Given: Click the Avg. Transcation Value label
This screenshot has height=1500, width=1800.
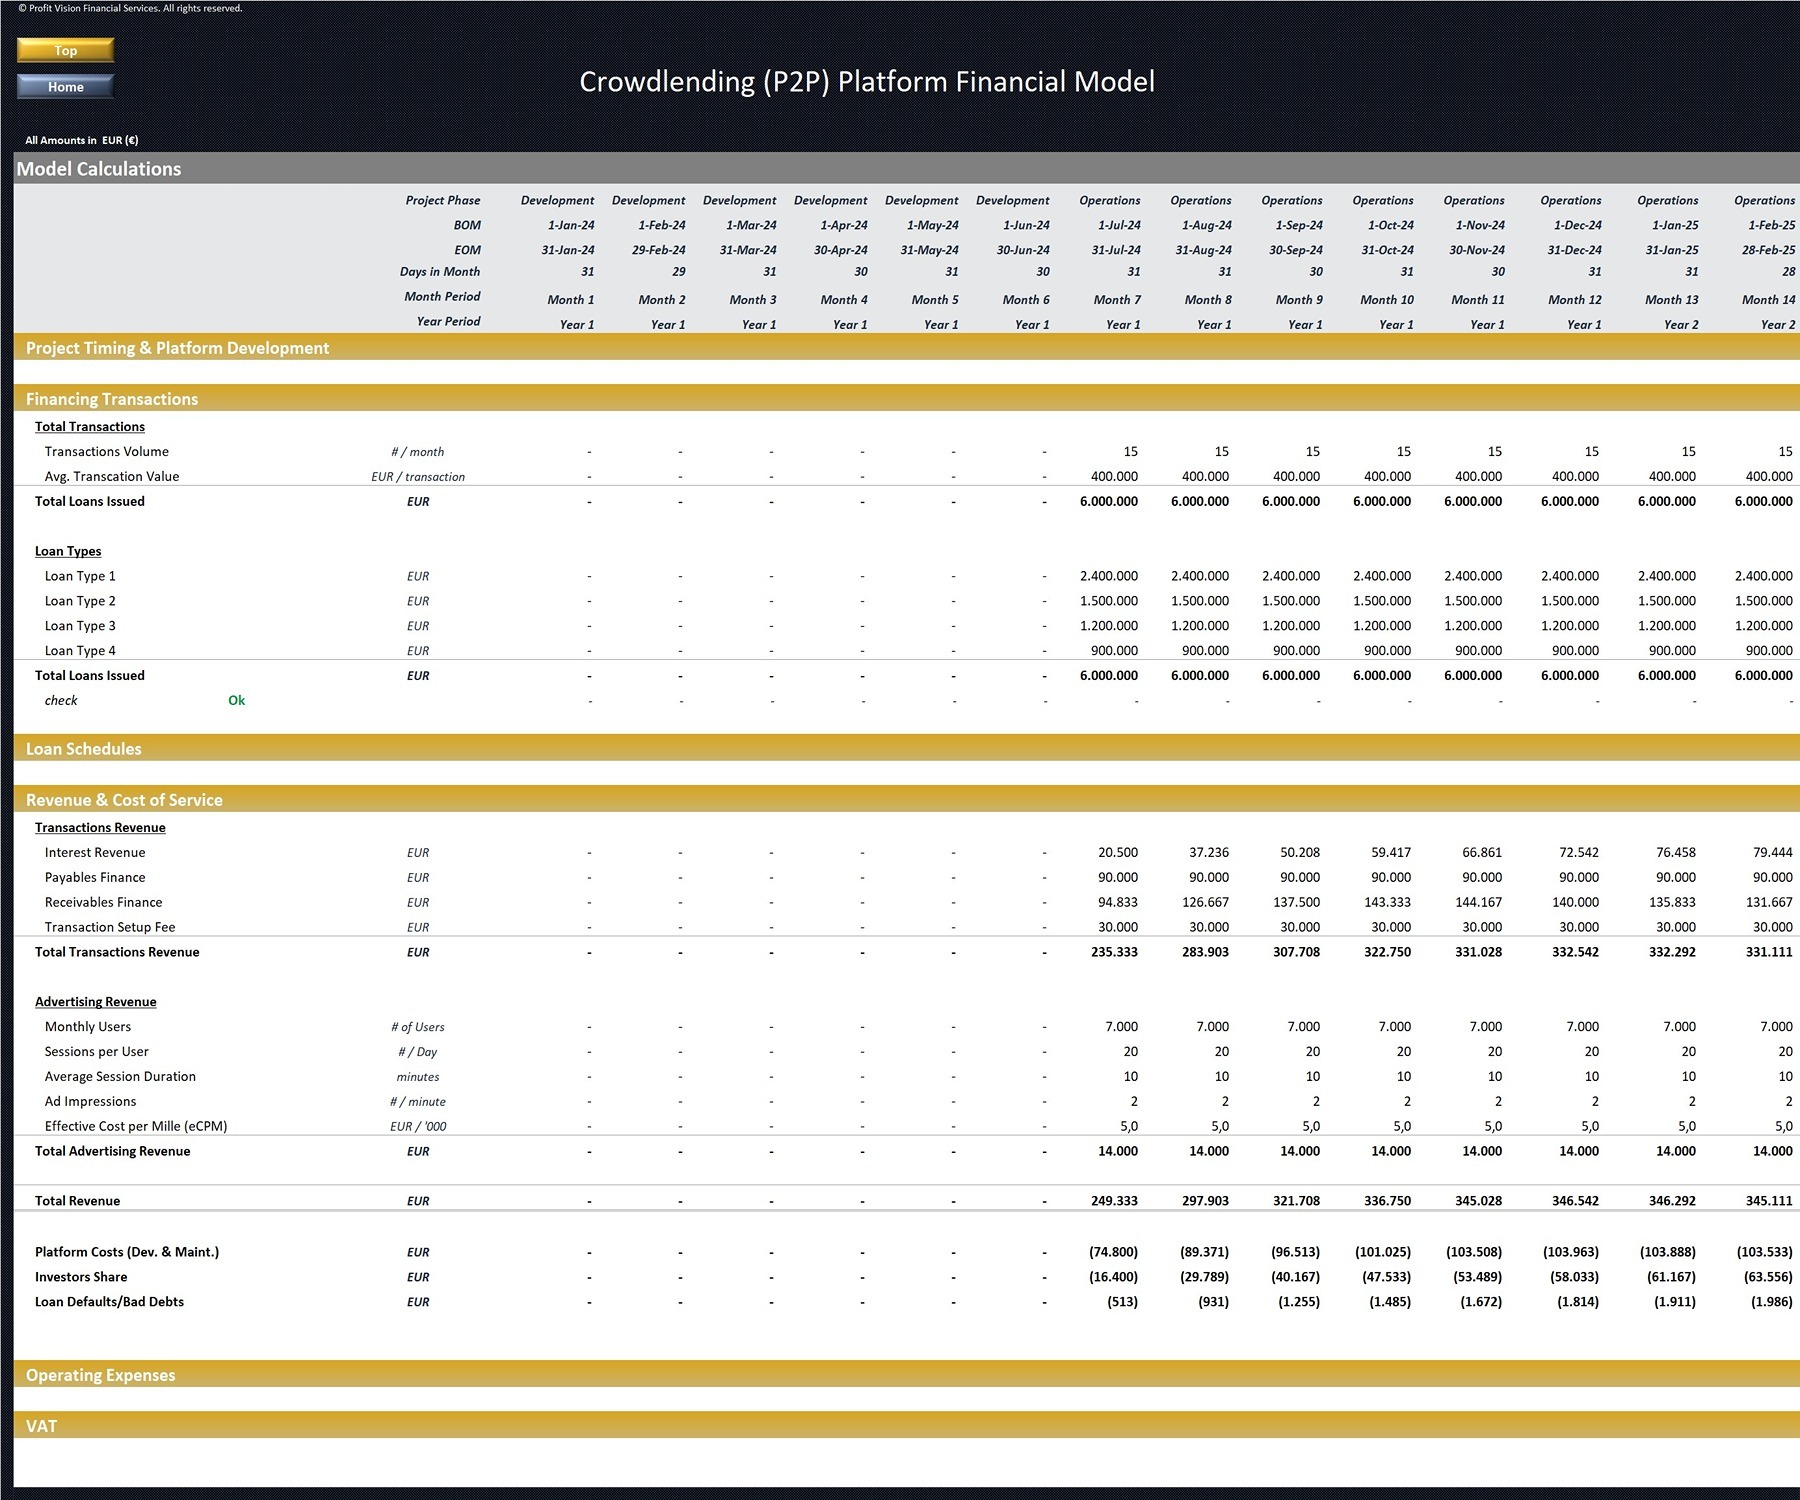Looking at the screenshot, I should [112, 477].
